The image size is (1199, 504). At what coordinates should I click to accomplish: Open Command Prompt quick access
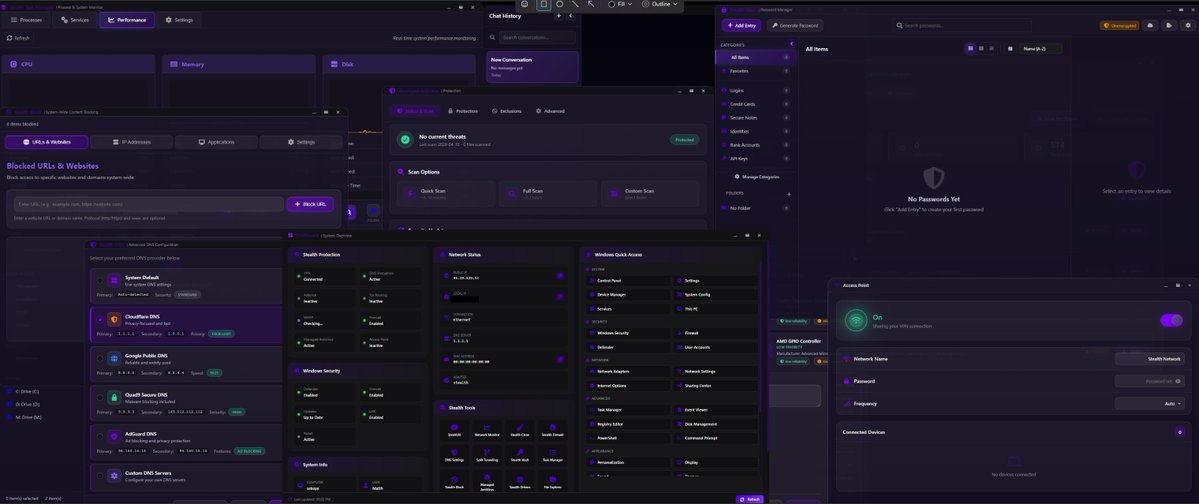point(714,438)
